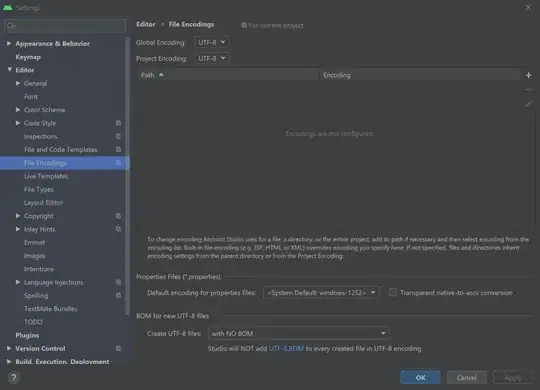Expand the Copyright node arrow
Viewport: 540px width, 390px height.
coord(18,216)
